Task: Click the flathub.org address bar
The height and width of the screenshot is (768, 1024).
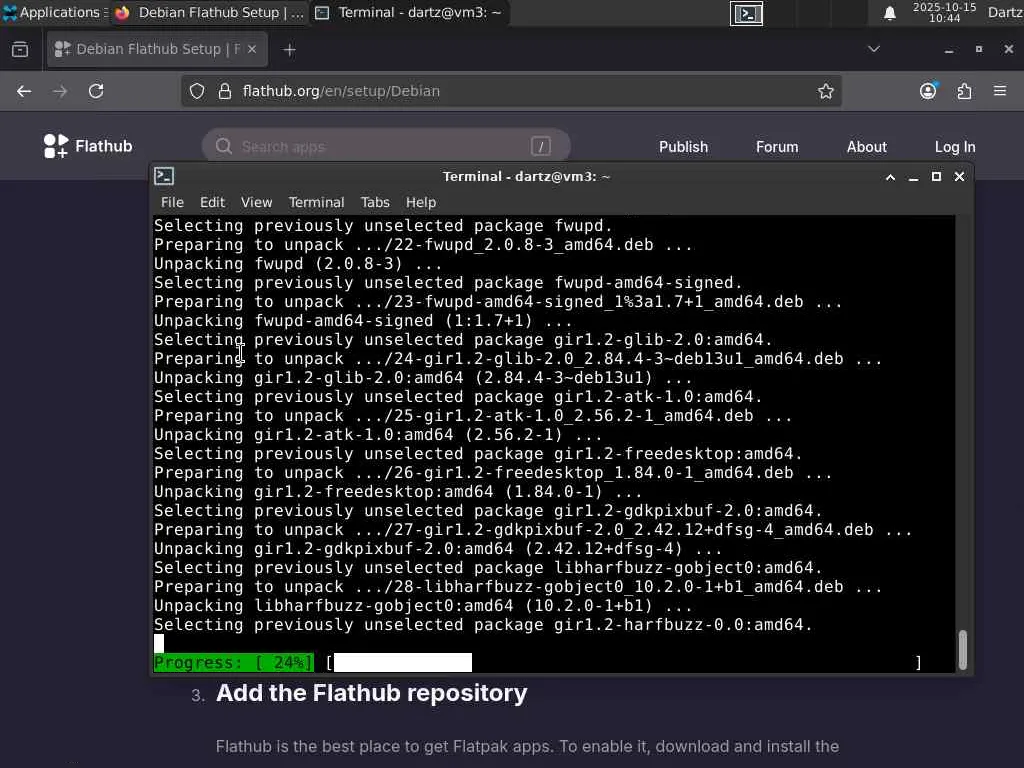Action: pyautogui.click(x=509, y=91)
